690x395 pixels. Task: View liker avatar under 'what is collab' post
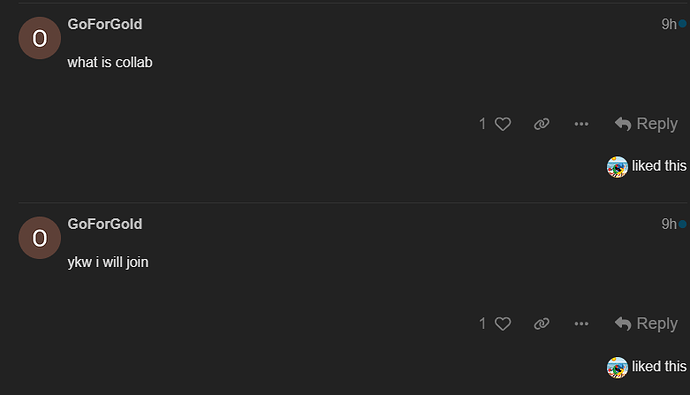coord(617,167)
